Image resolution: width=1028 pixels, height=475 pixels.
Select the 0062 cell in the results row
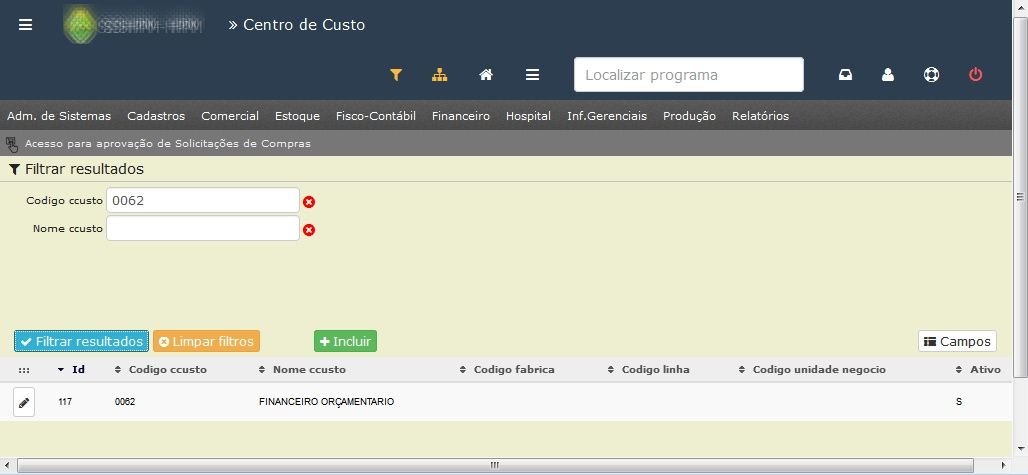click(125, 402)
